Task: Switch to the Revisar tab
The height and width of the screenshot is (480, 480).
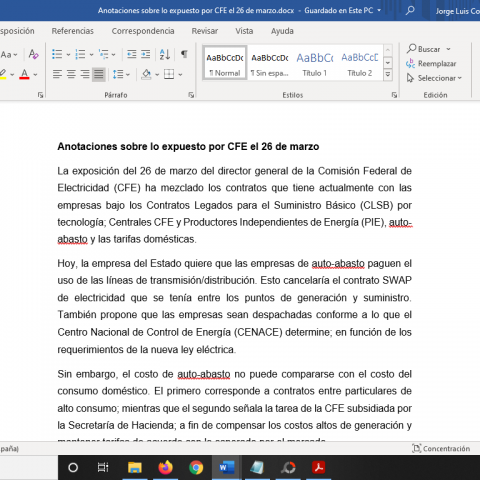Action: tap(205, 31)
